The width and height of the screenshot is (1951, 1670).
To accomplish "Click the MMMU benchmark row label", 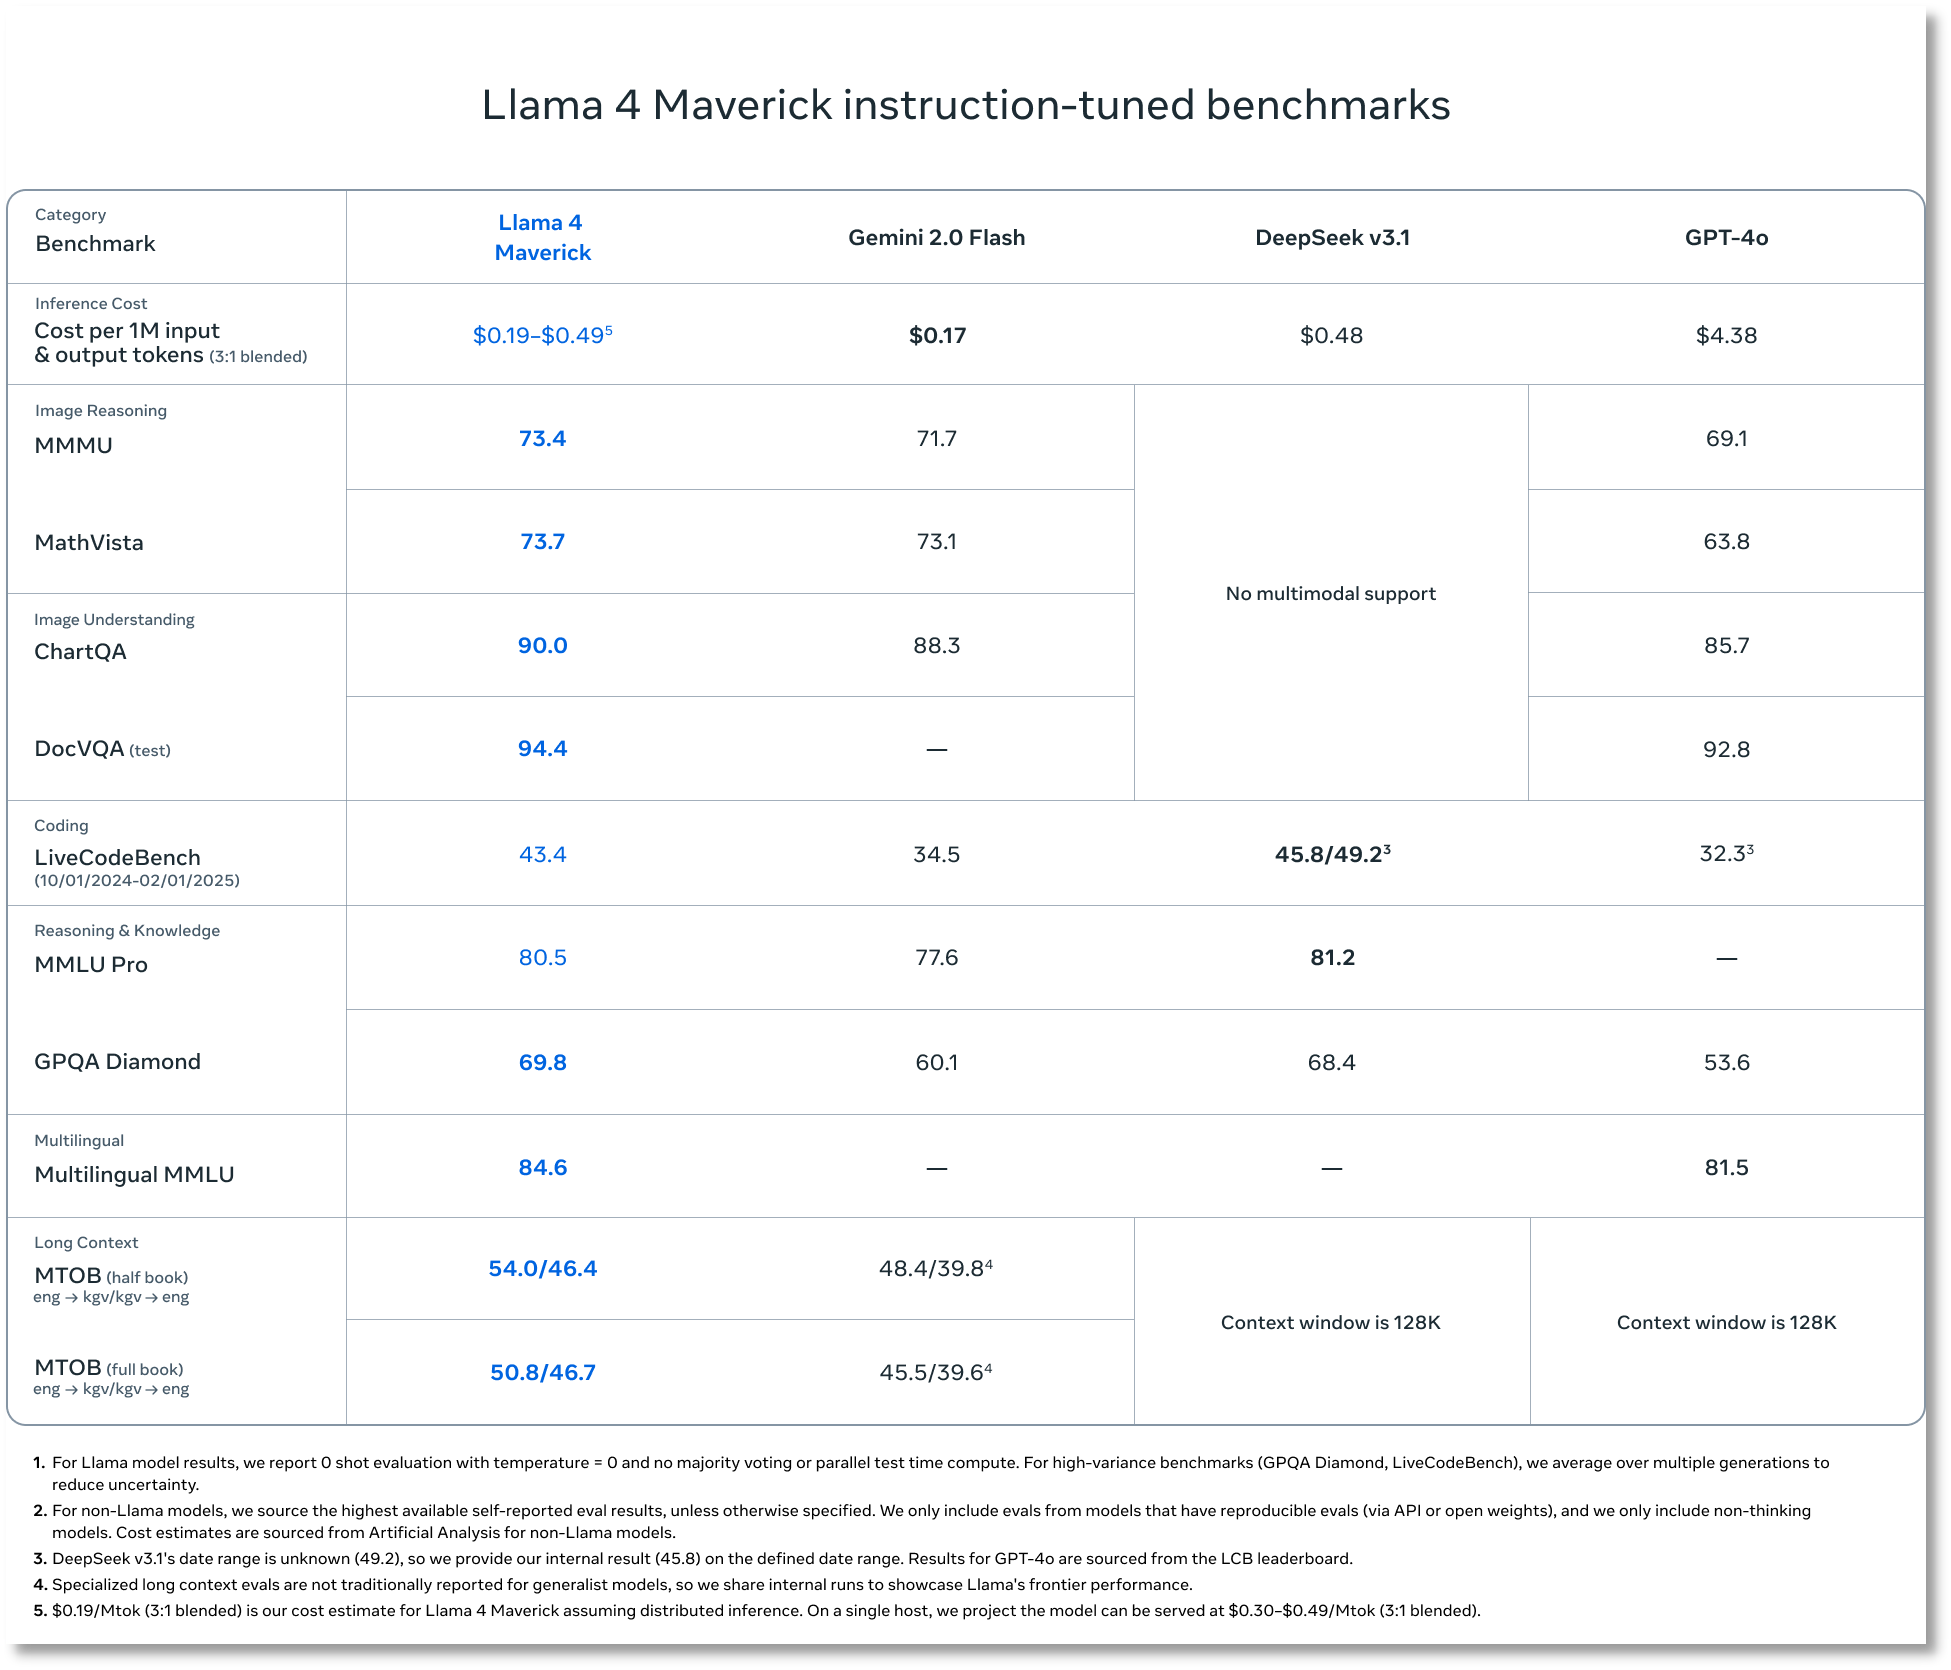I will [x=74, y=446].
